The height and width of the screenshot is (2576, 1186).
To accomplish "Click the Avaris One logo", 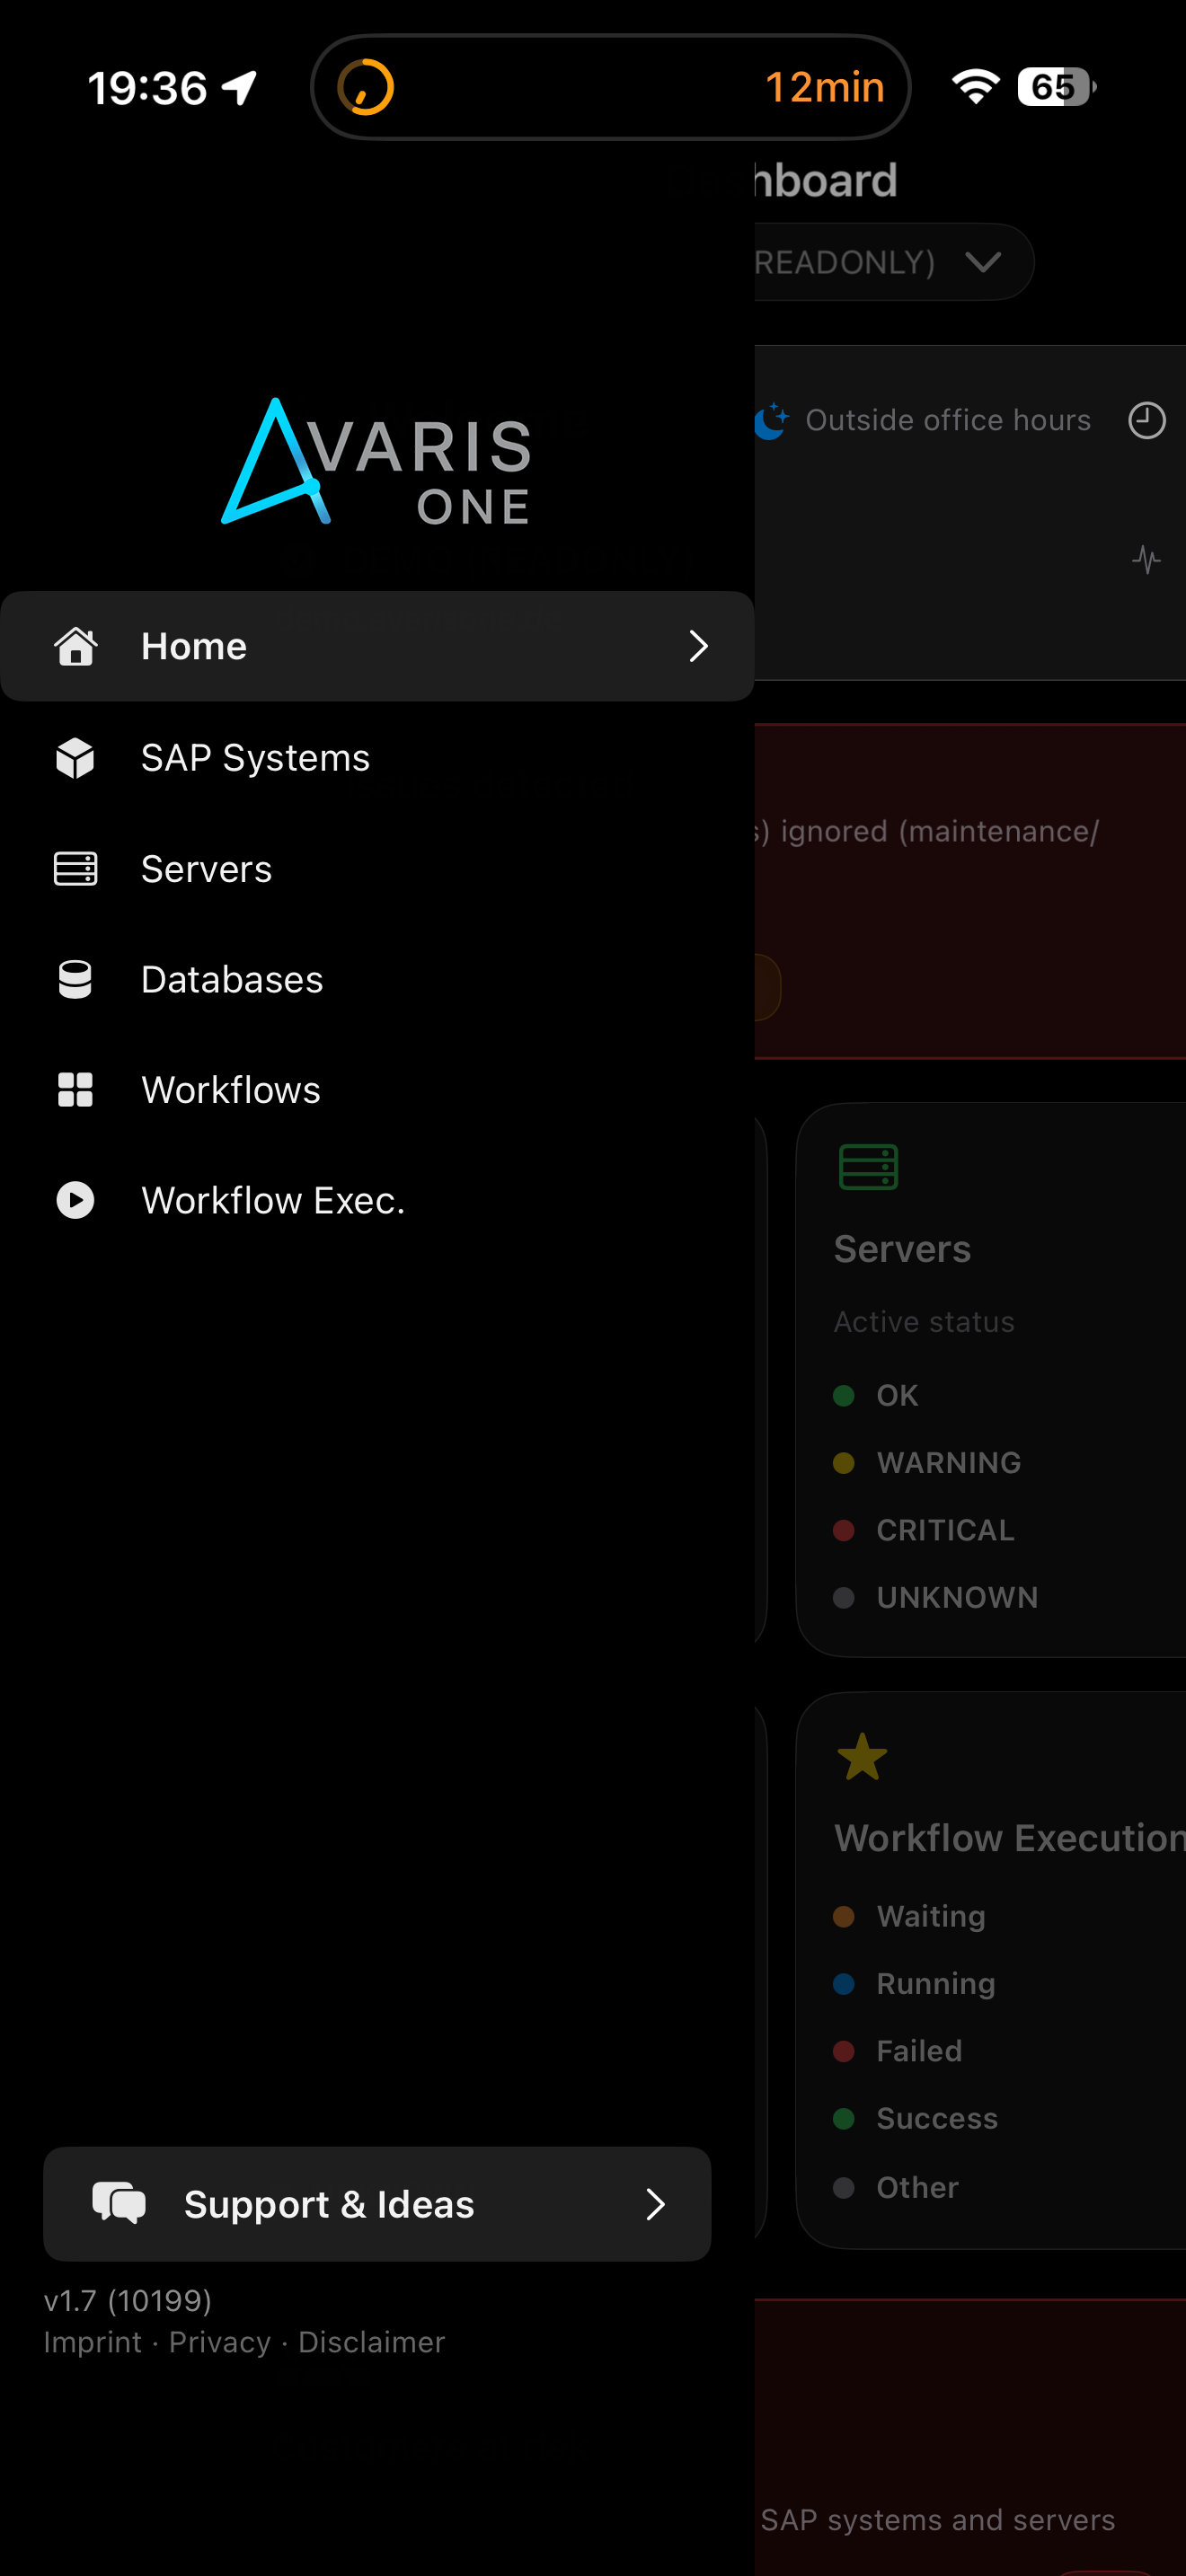I will (x=377, y=462).
